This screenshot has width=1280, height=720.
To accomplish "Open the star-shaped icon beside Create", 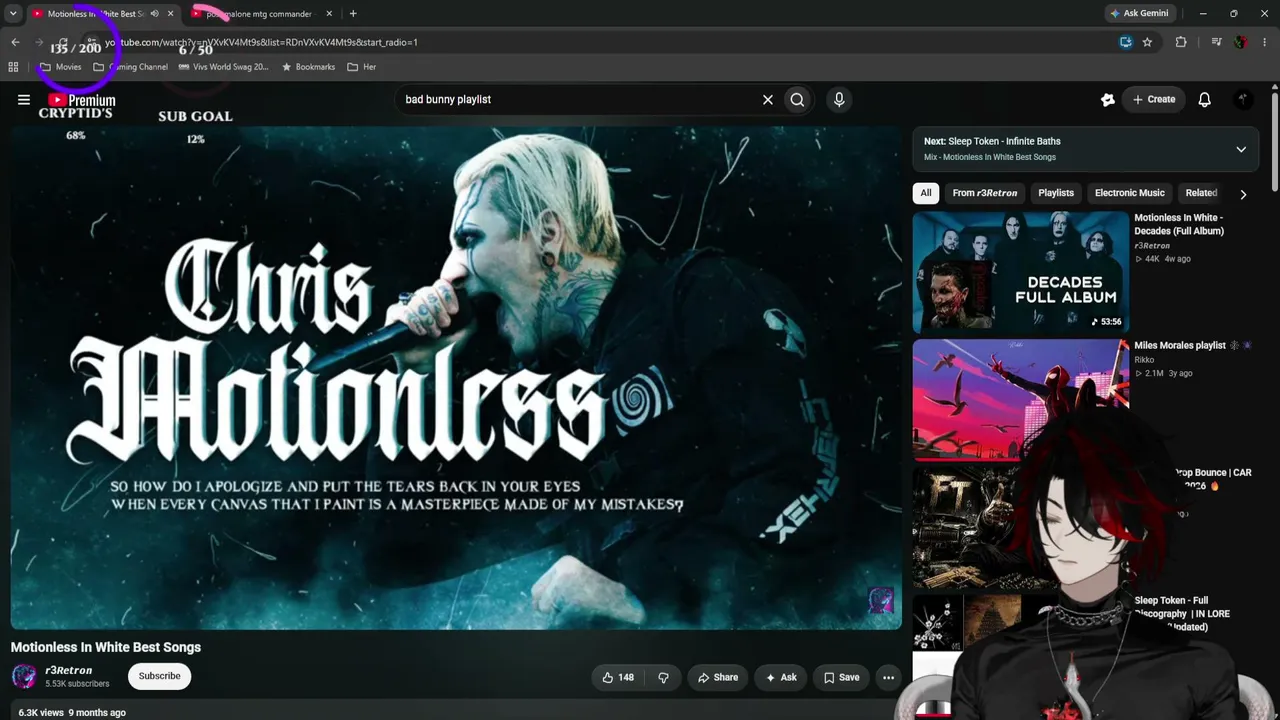I will pyautogui.click(x=1107, y=99).
